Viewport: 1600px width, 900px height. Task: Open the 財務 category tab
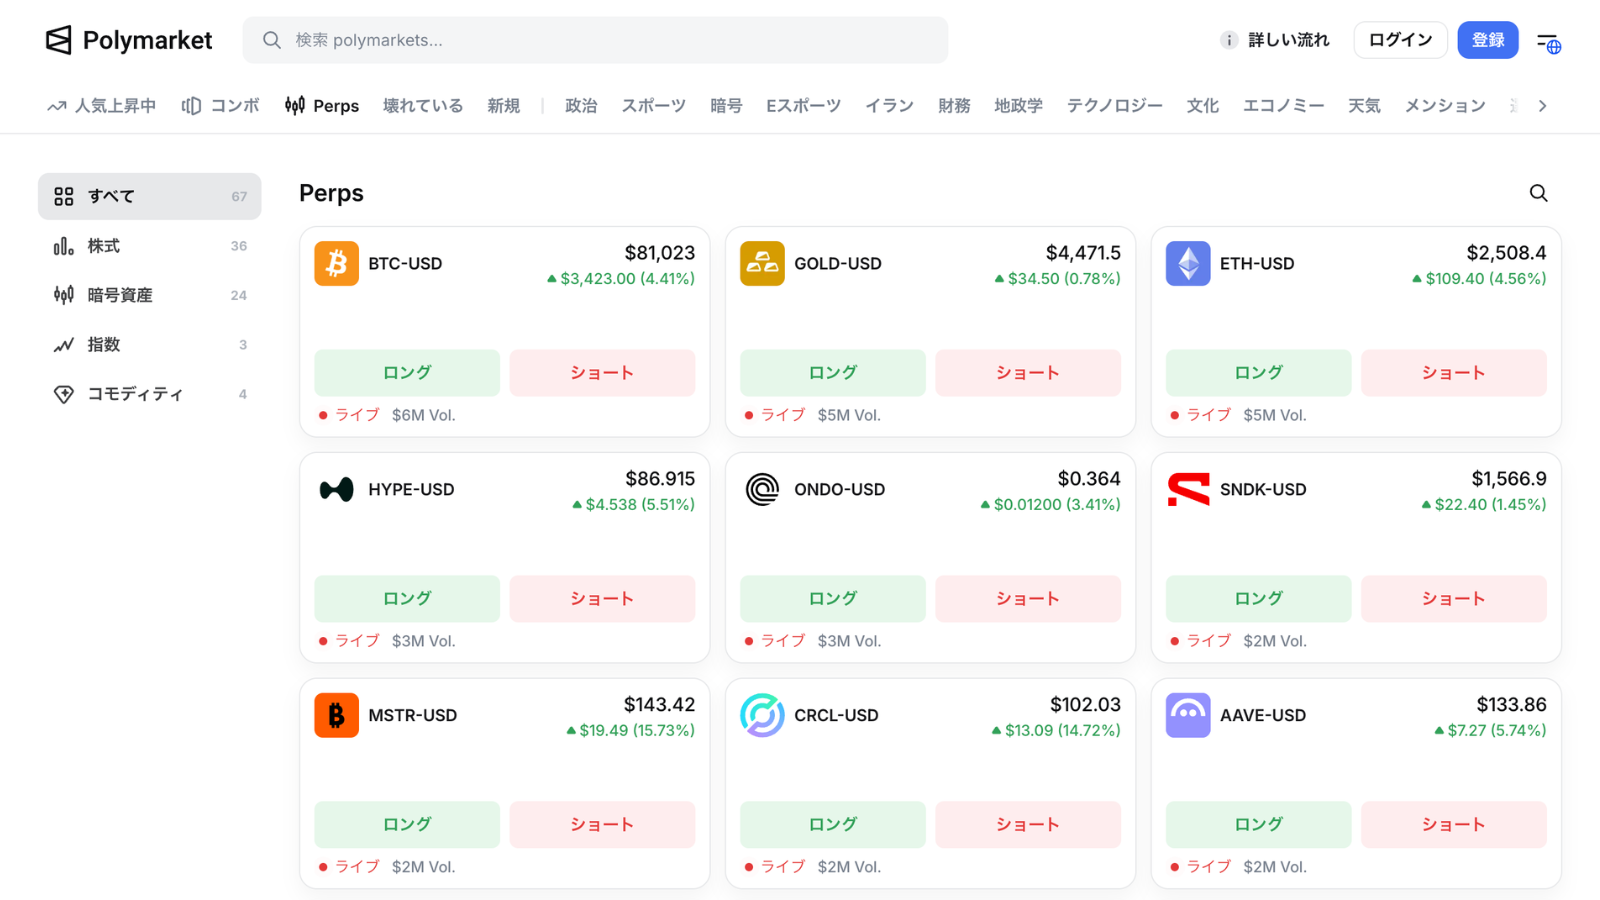tap(955, 106)
